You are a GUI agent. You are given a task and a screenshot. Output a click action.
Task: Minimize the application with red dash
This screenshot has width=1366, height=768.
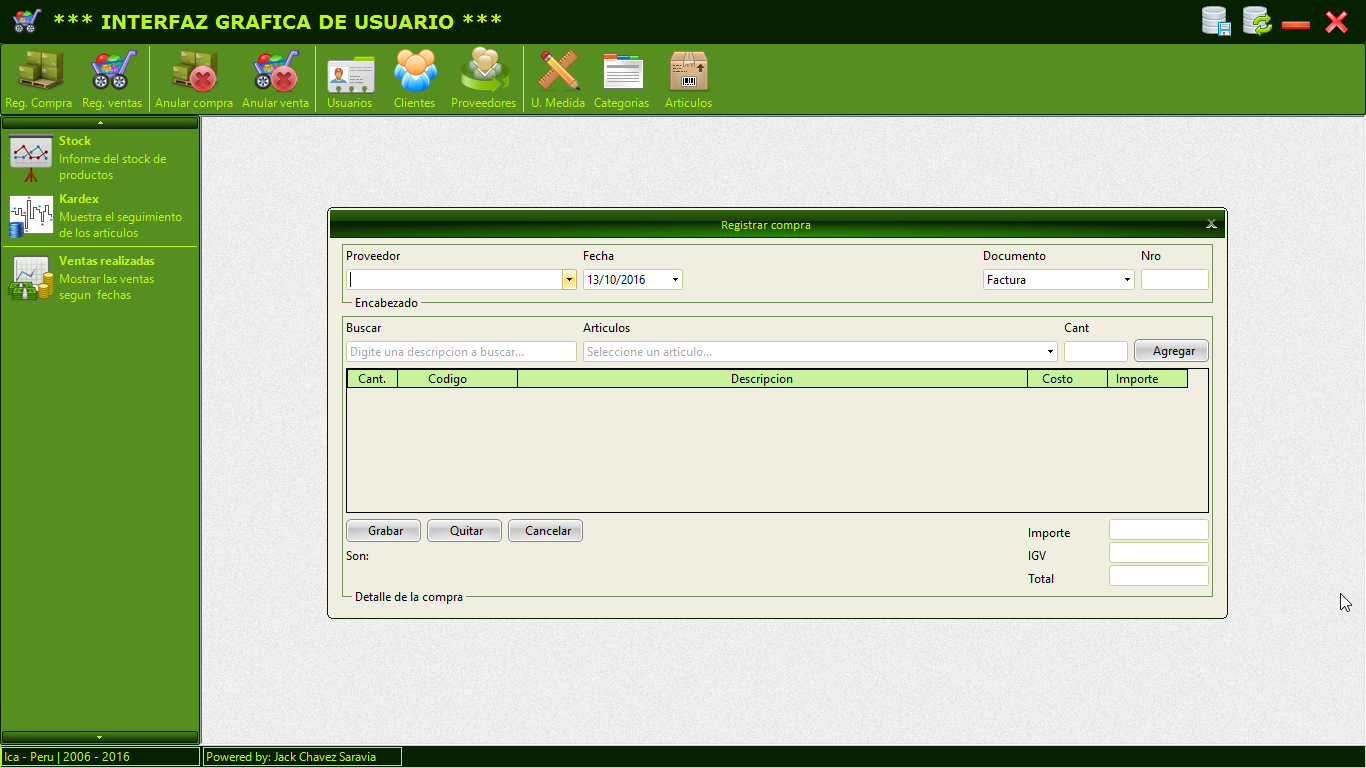click(x=1296, y=24)
